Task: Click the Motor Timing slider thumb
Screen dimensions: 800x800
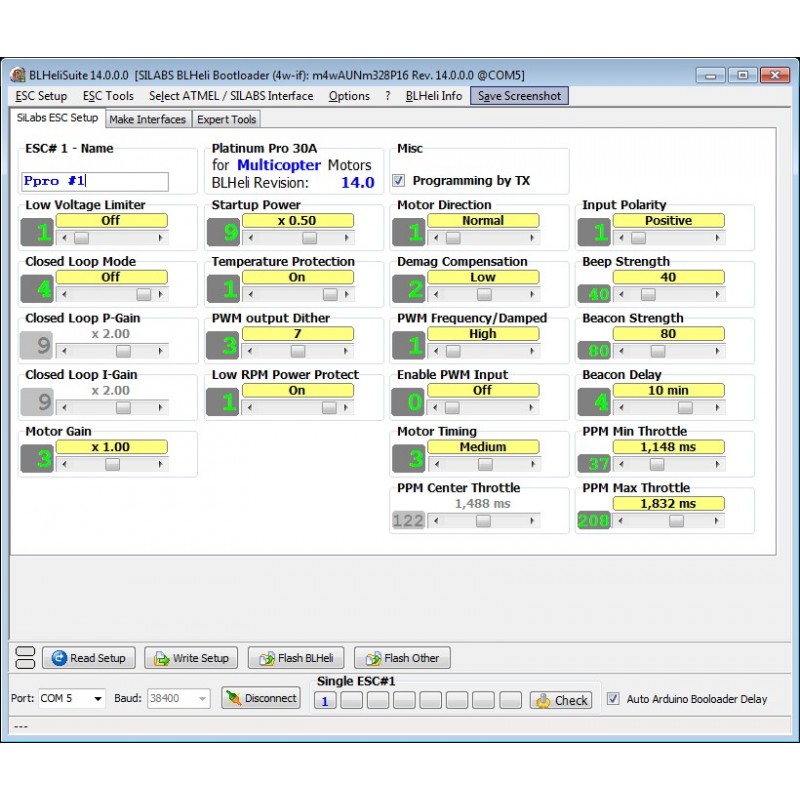Action: point(485,464)
